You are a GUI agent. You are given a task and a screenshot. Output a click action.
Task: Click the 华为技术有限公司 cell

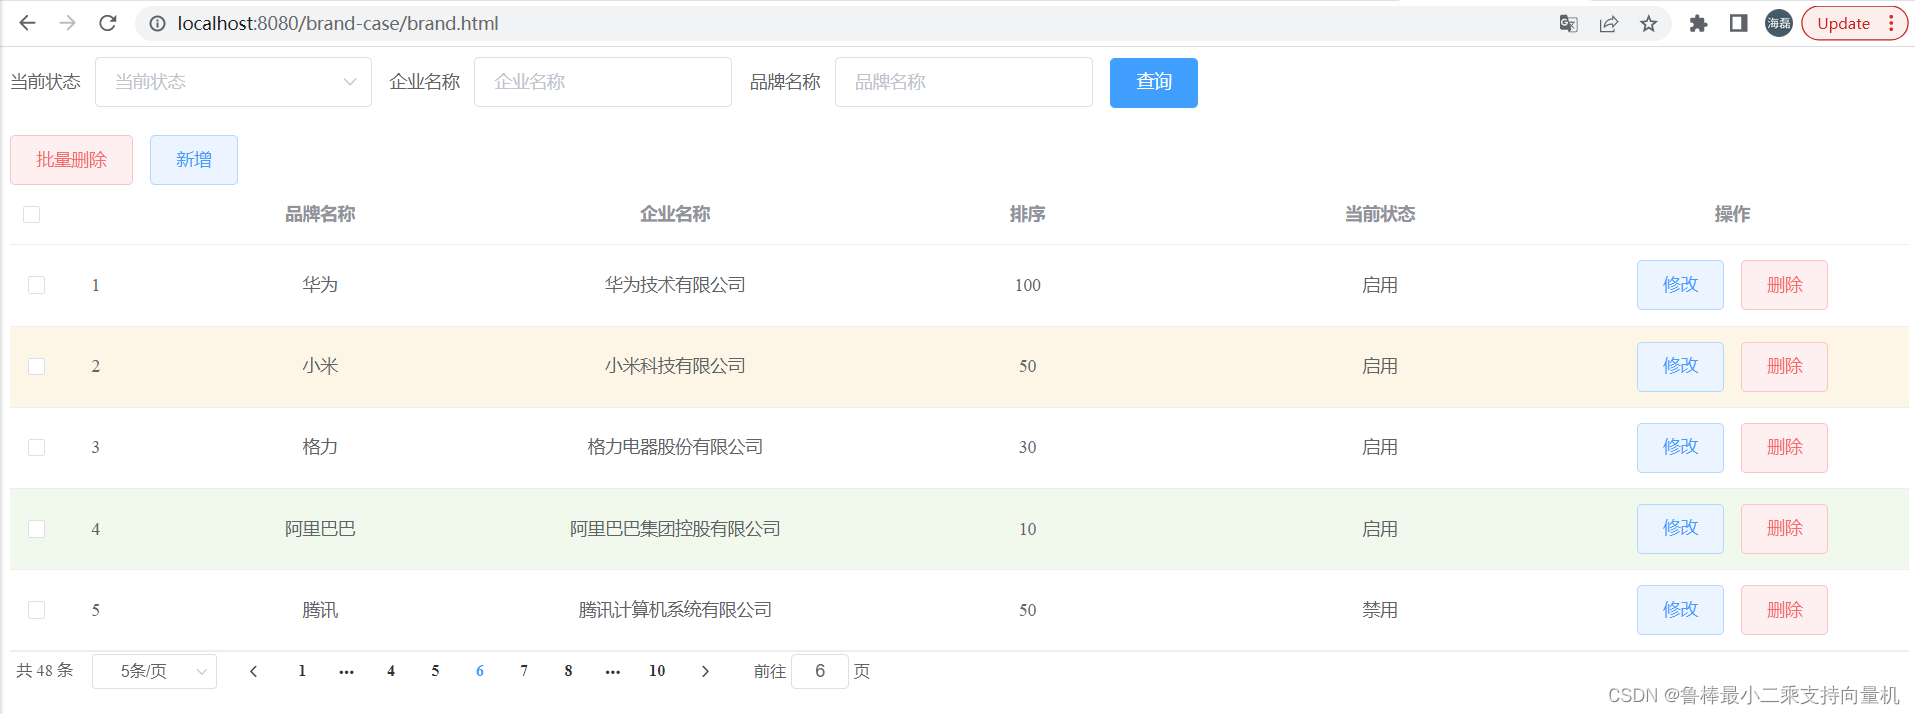[675, 285]
